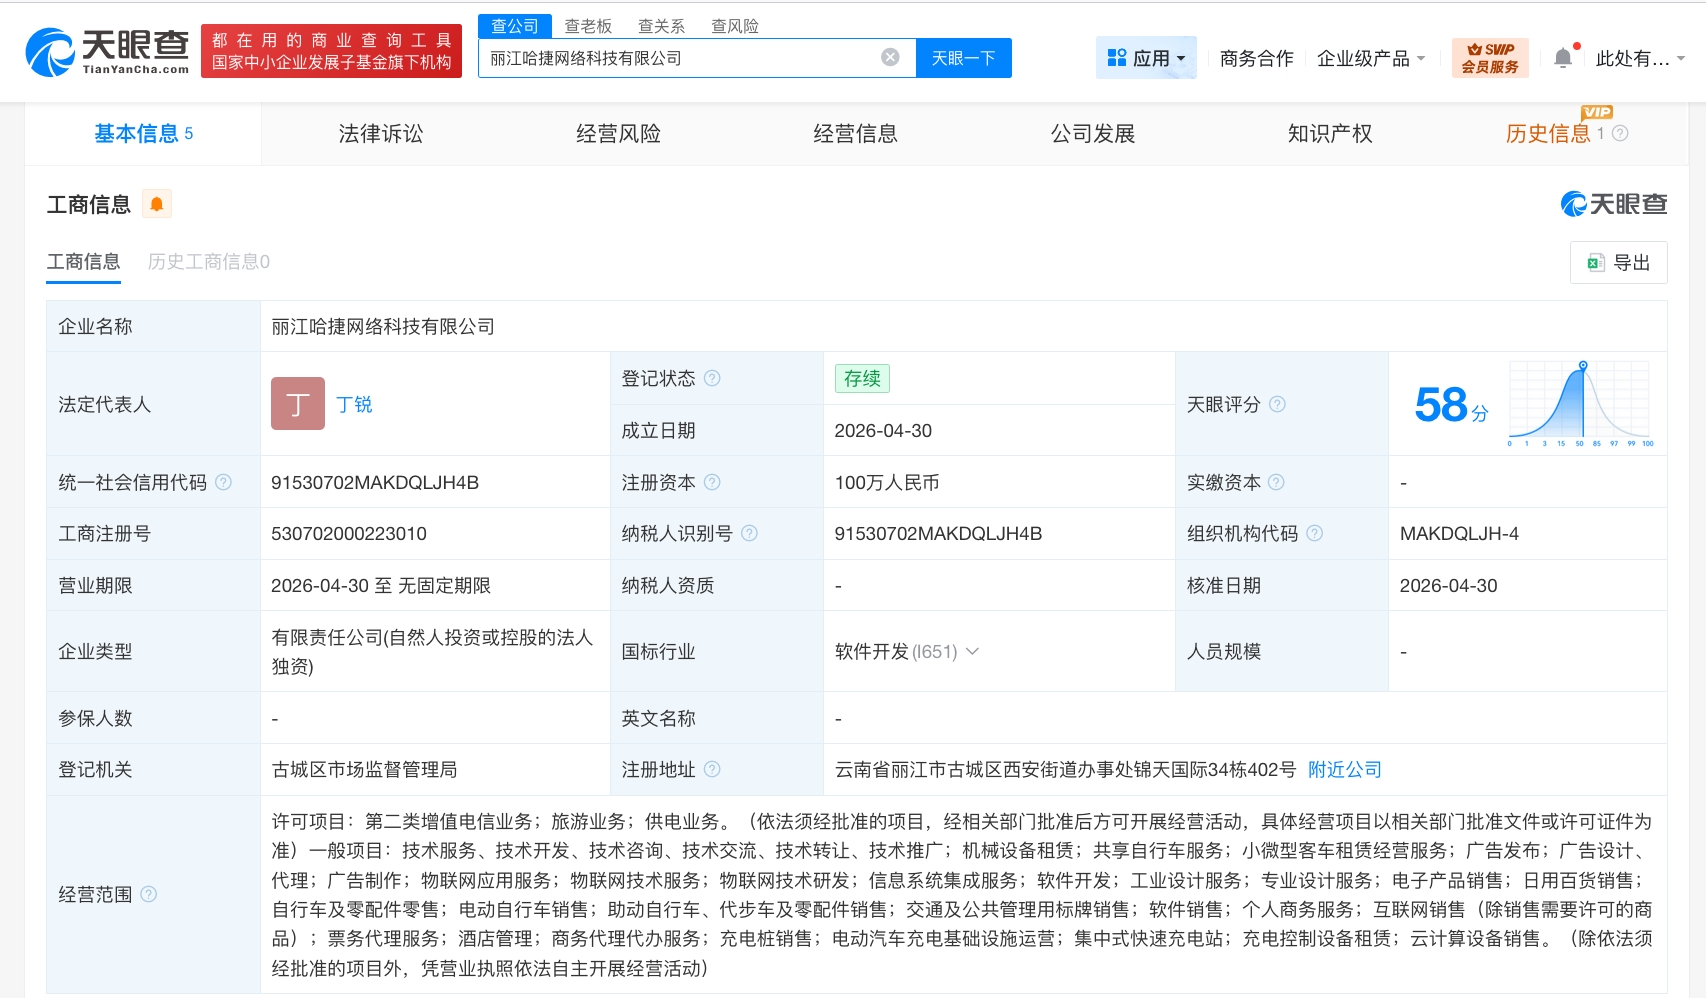
Task: Open the 历史信息 VIP tab
Action: [1548, 133]
